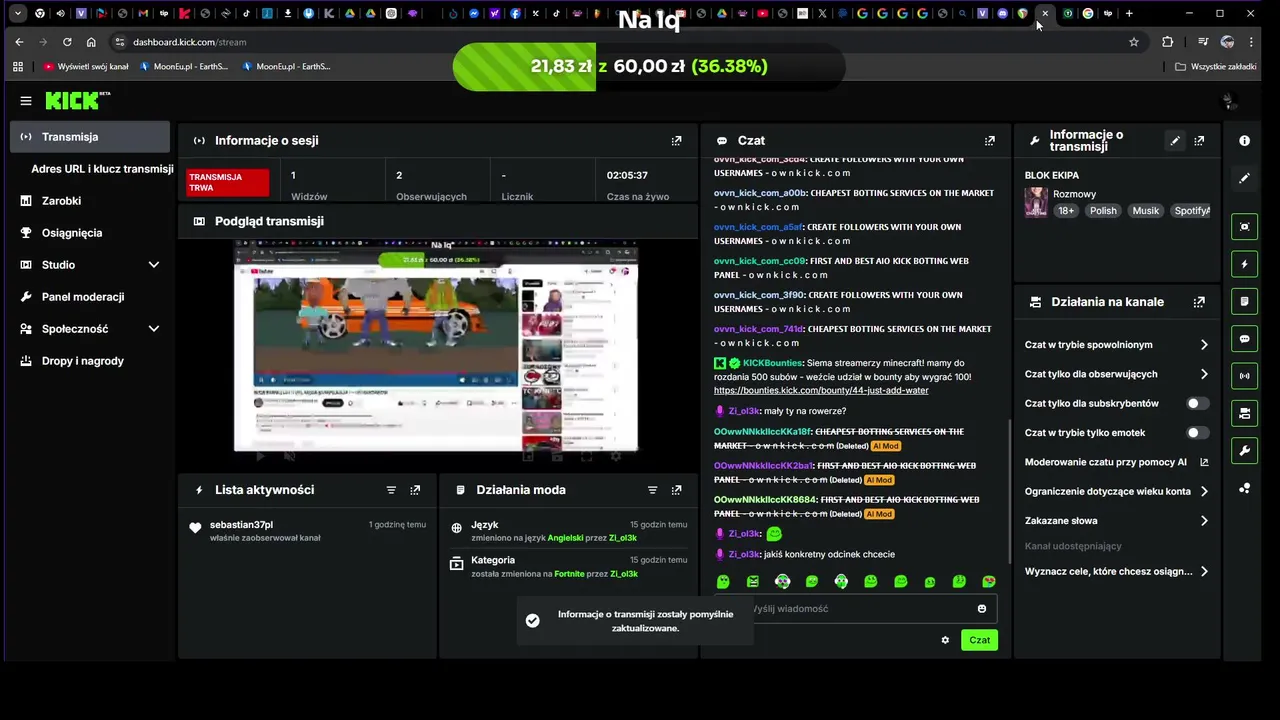Click the info icon in the right toolbar
The height and width of the screenshot is (720, 1280).
[1244, 141]
